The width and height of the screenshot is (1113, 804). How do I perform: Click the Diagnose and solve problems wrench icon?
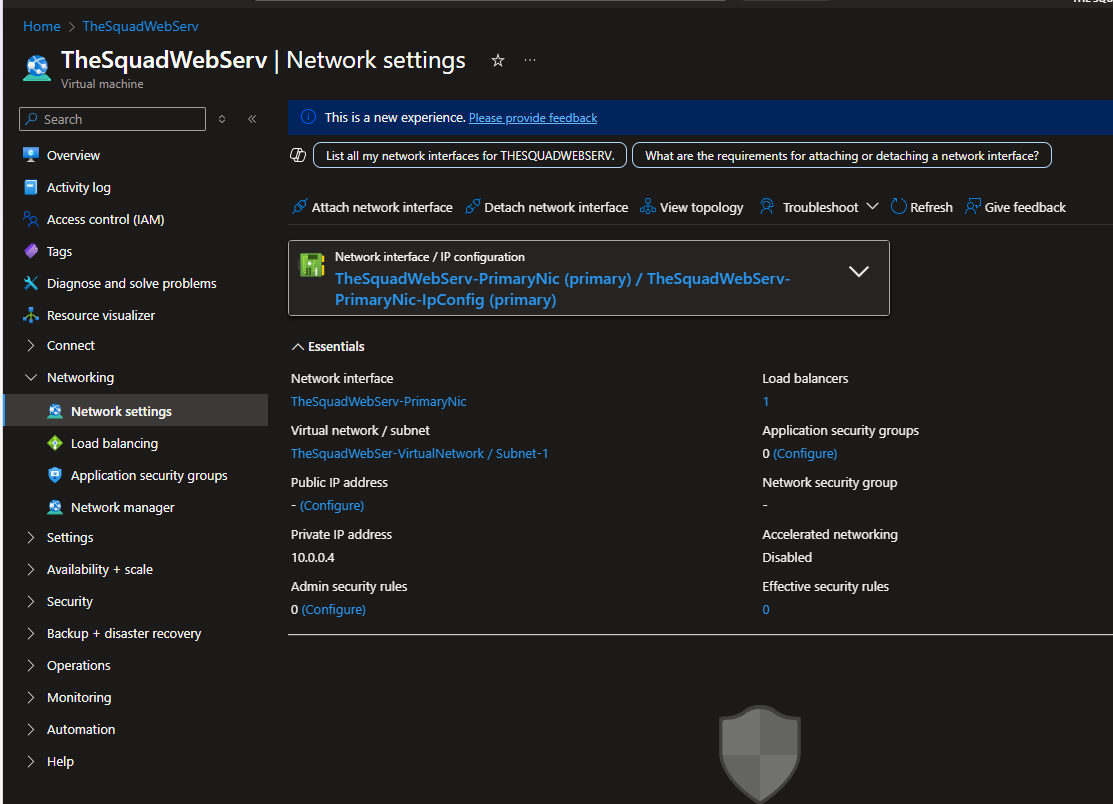tap(31, 283)
